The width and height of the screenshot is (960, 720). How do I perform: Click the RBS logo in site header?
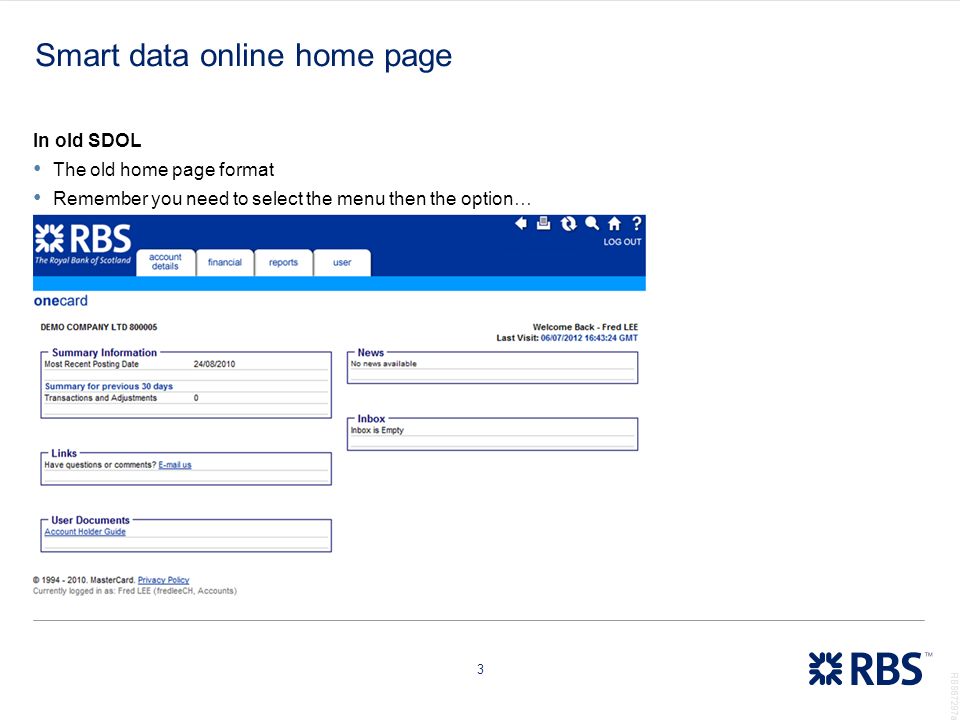(83, 244)
